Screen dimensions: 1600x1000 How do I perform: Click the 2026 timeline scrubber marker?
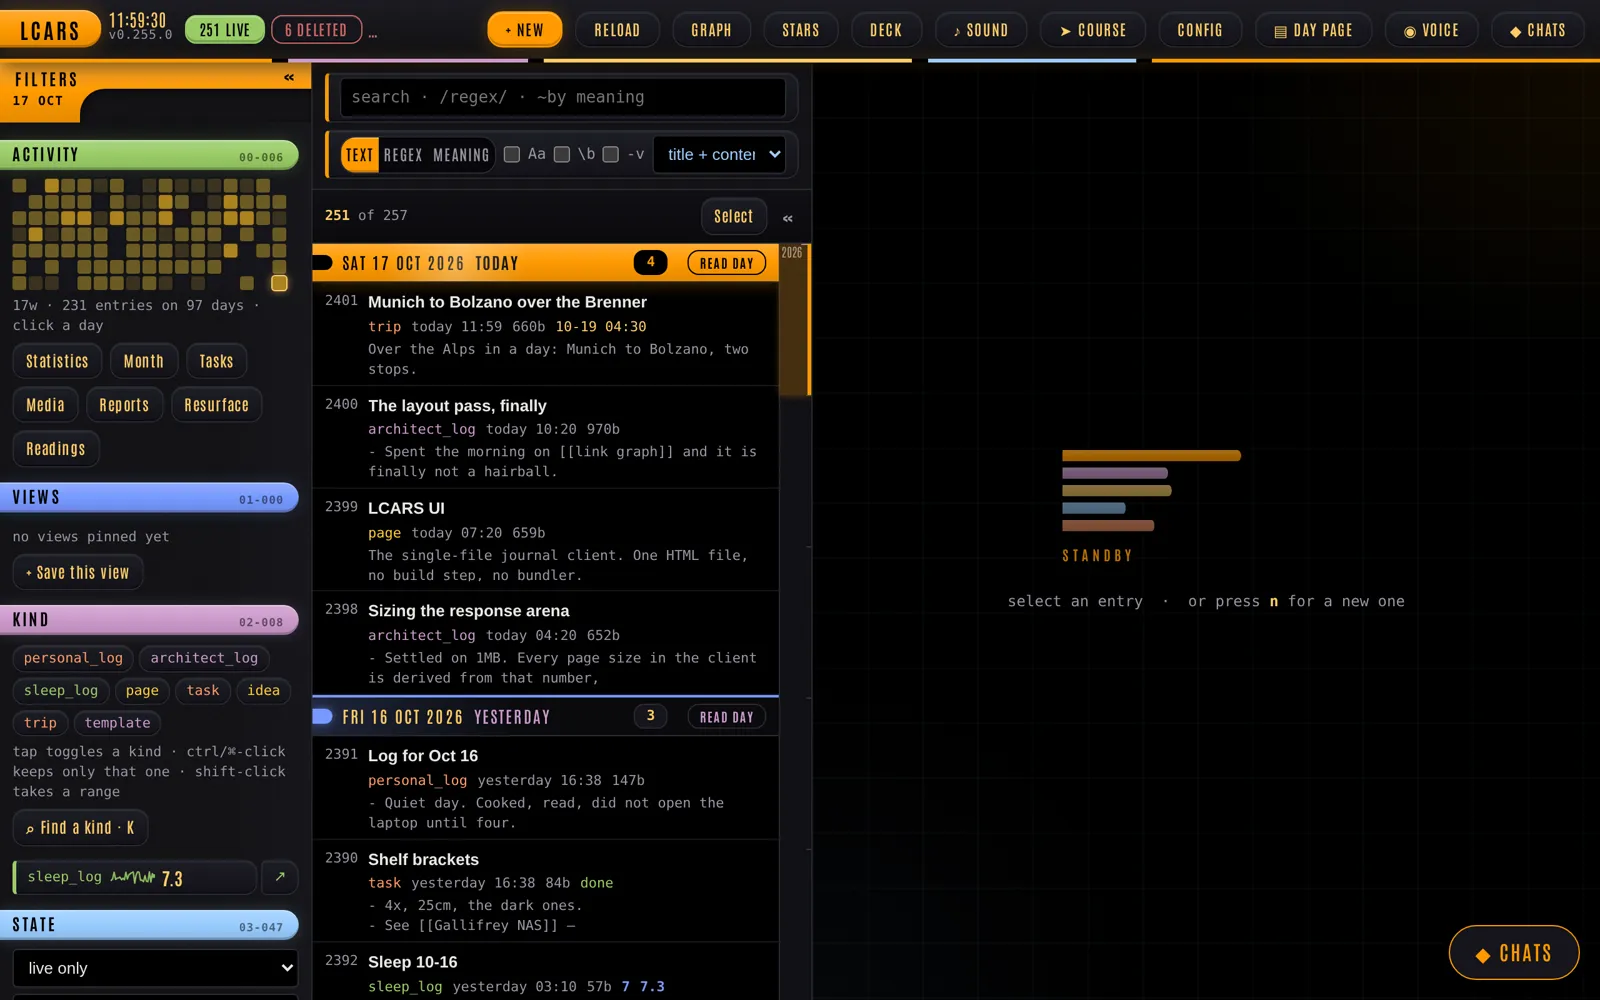(792, 253)
